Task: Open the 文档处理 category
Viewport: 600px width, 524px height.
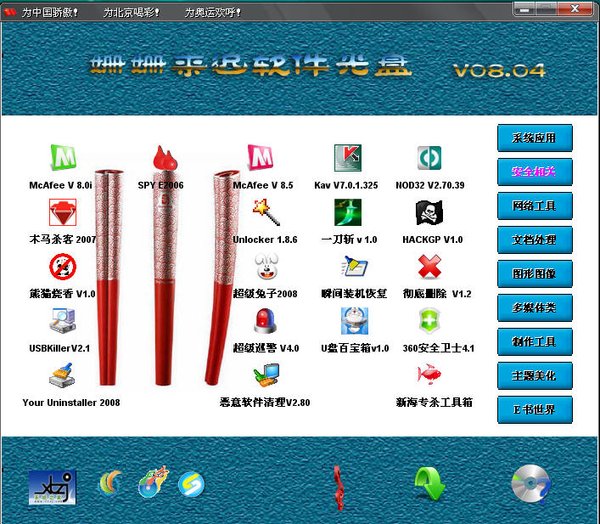Action: pyautogui.click(x=535, y=240)
